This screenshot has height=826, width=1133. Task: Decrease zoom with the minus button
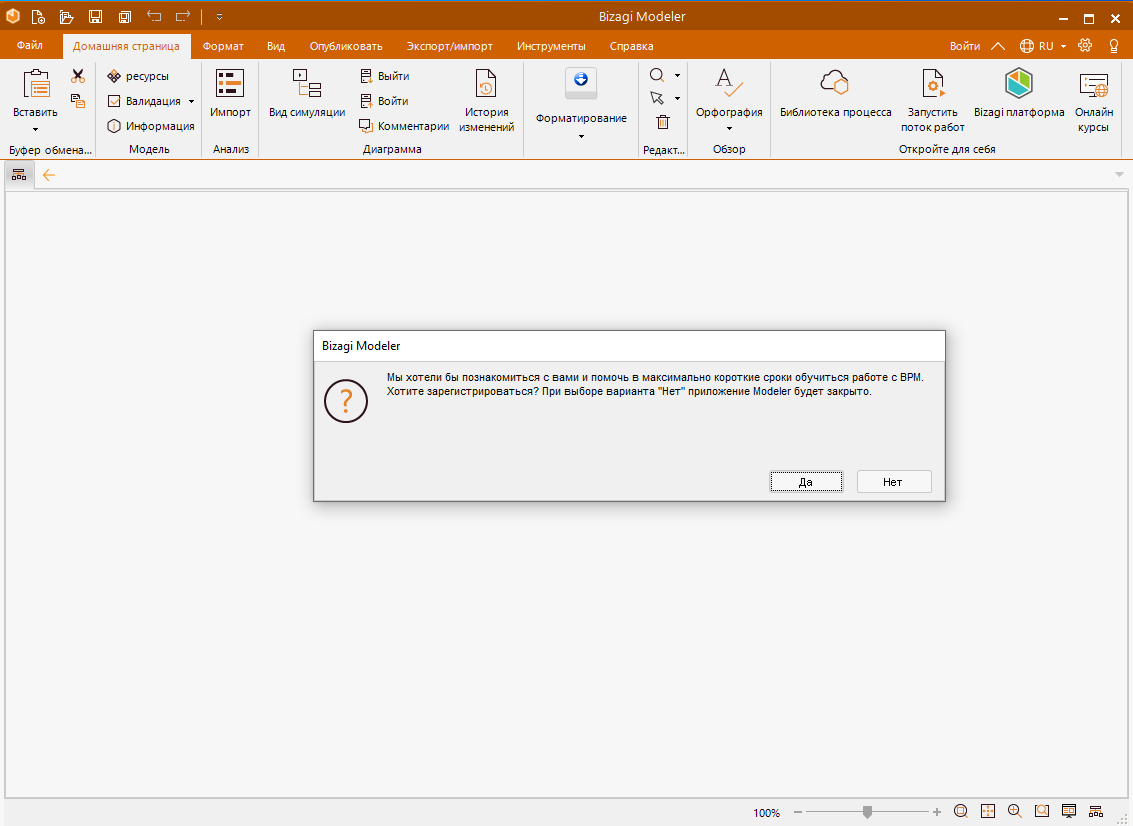798,812
